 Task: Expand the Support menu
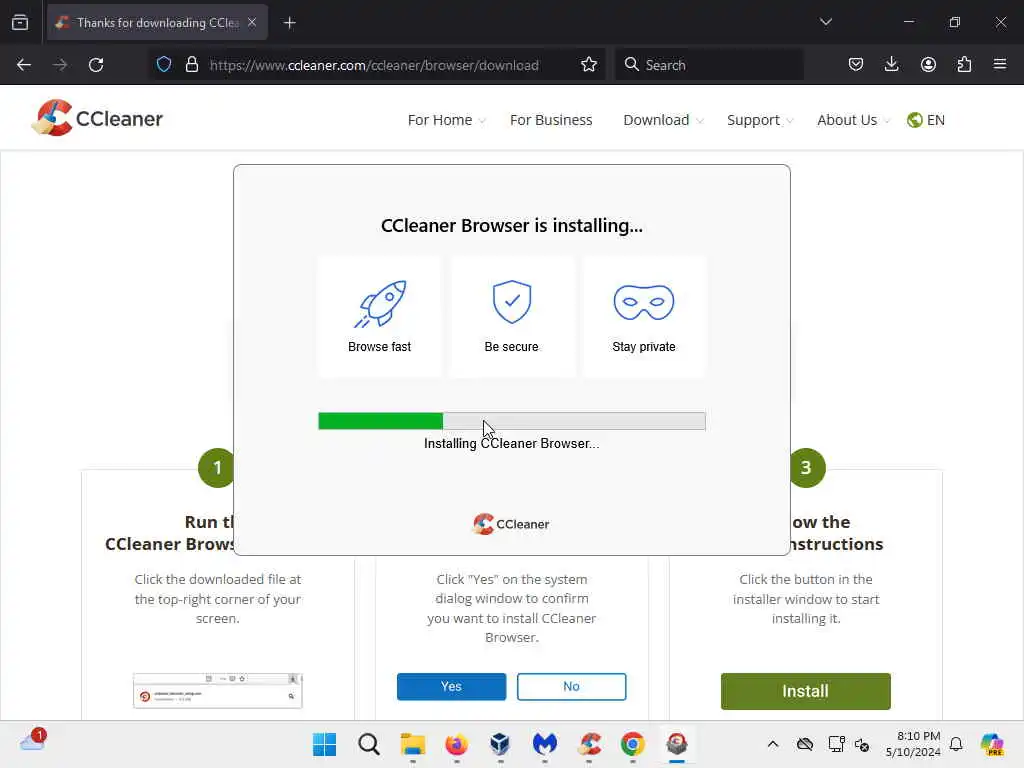760,120
